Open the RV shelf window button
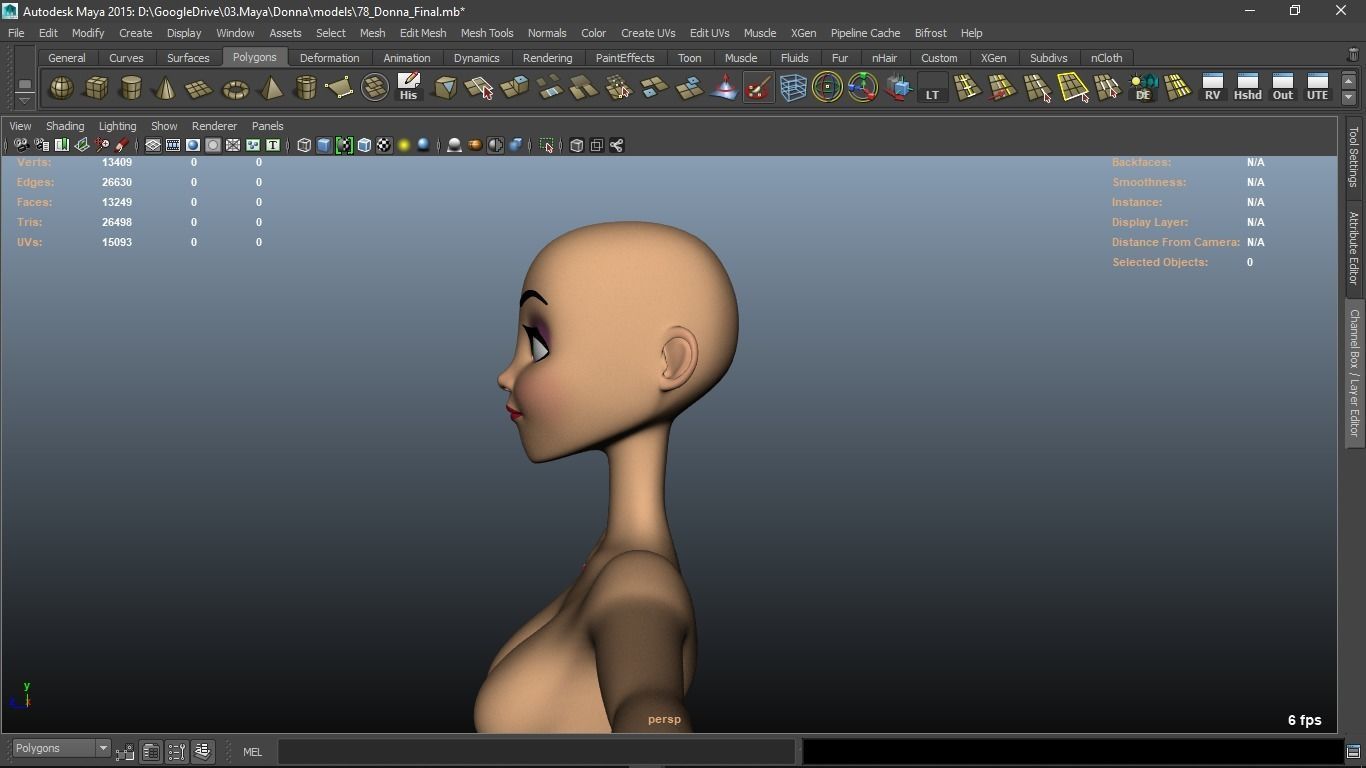 (x=1212, y=88)
